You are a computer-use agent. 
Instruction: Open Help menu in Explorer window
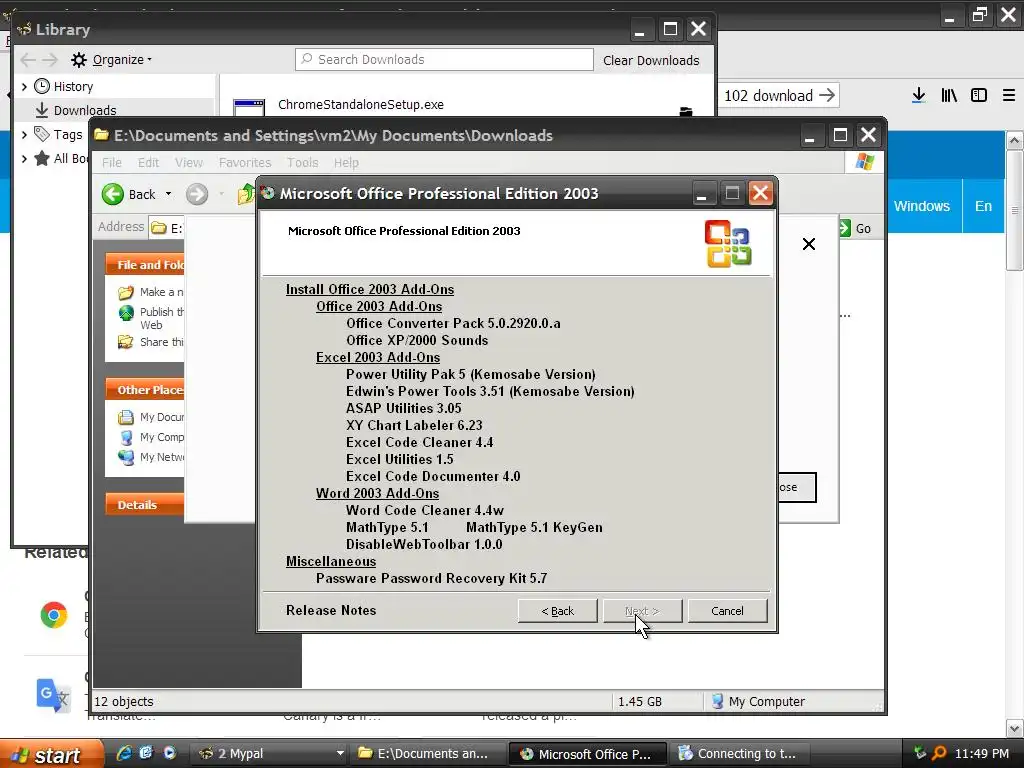(346, 163)
